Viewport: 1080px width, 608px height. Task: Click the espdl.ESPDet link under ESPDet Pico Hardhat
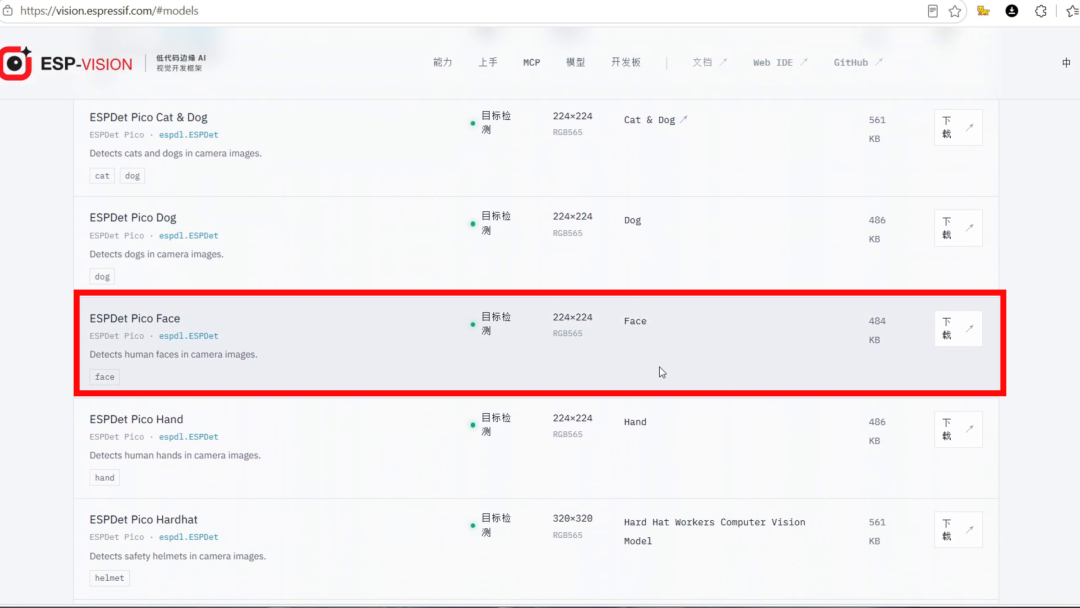point(188,537)
